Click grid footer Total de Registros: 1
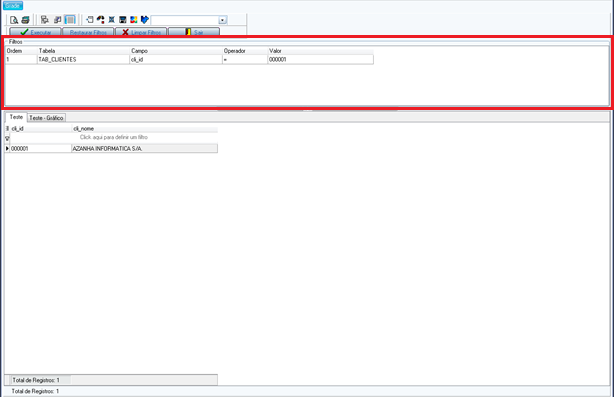The height and width of the screenshot is (397, 616). point(36,380)
